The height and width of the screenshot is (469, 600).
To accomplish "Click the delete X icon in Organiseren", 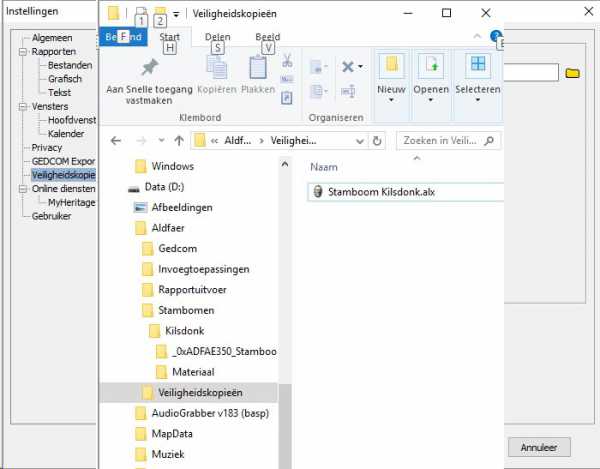I will [349, 67].
